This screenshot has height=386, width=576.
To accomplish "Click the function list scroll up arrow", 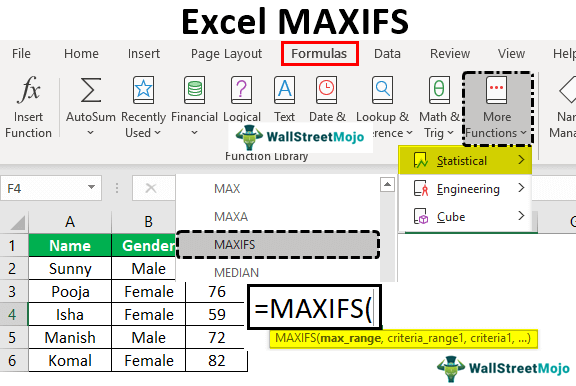I will pyautogui.click(x=387, y=184).
